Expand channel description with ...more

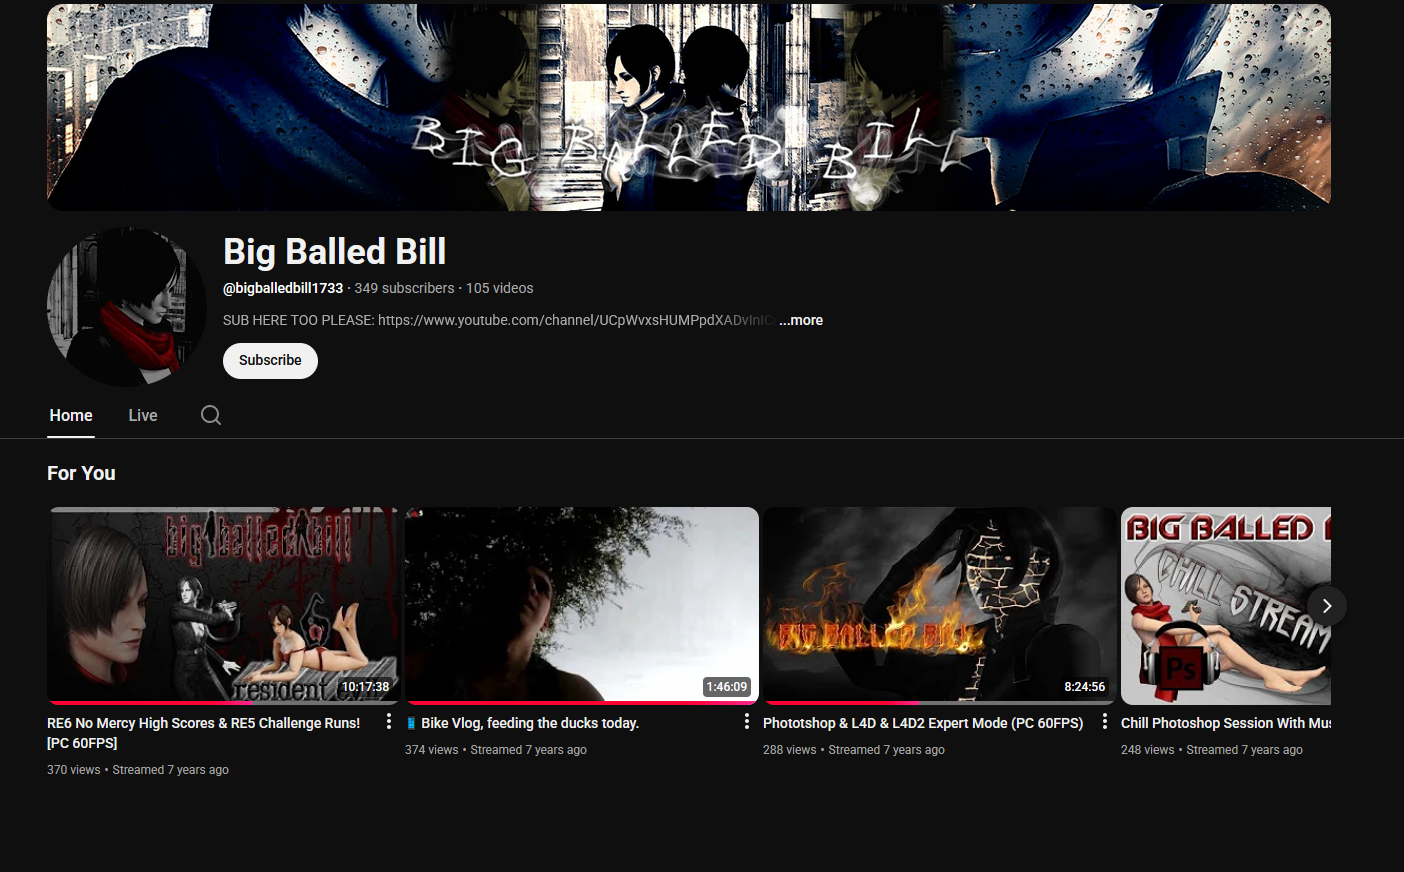pyautogui.click(x=801, y=320)
